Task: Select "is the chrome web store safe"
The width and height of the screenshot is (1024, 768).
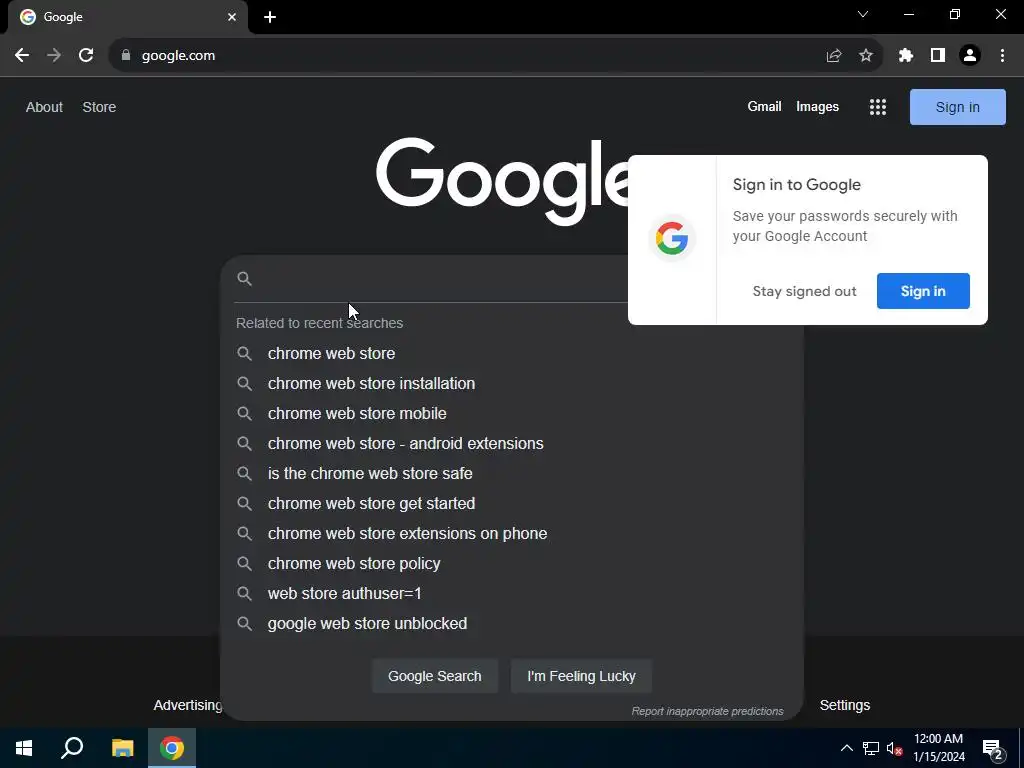Action: (512, 473)
